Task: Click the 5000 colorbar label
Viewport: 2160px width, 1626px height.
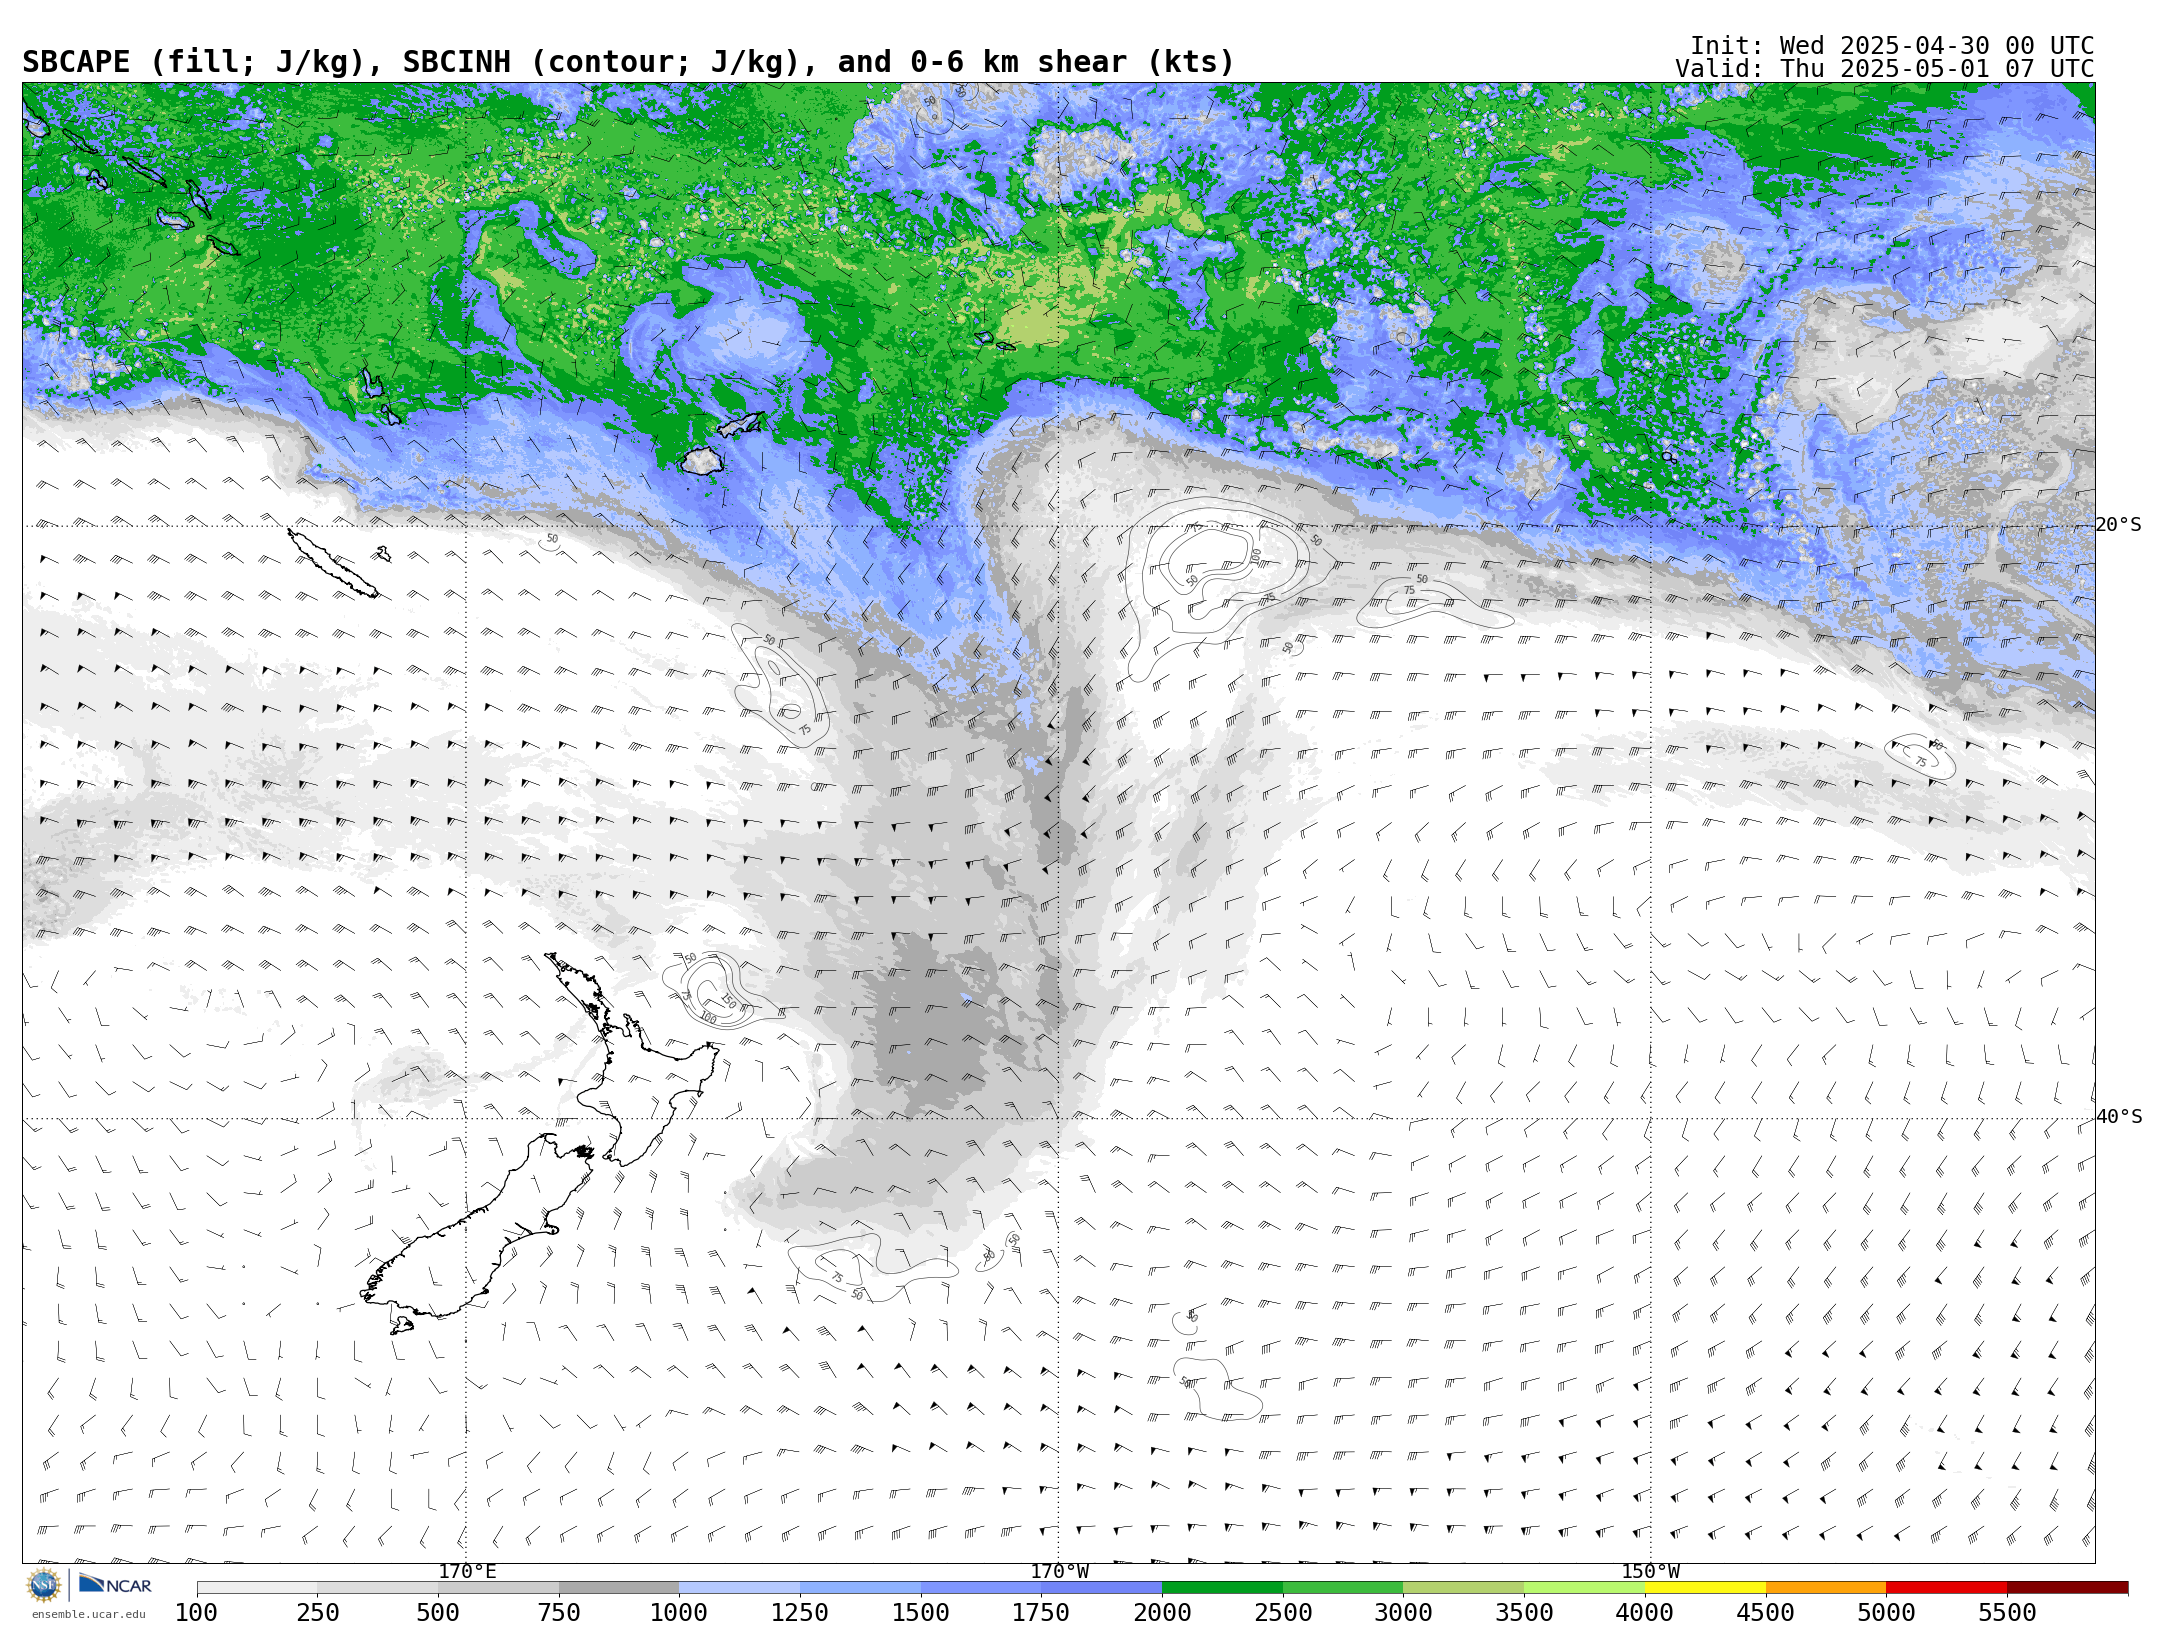Action: click(x=1886, y=1613)
